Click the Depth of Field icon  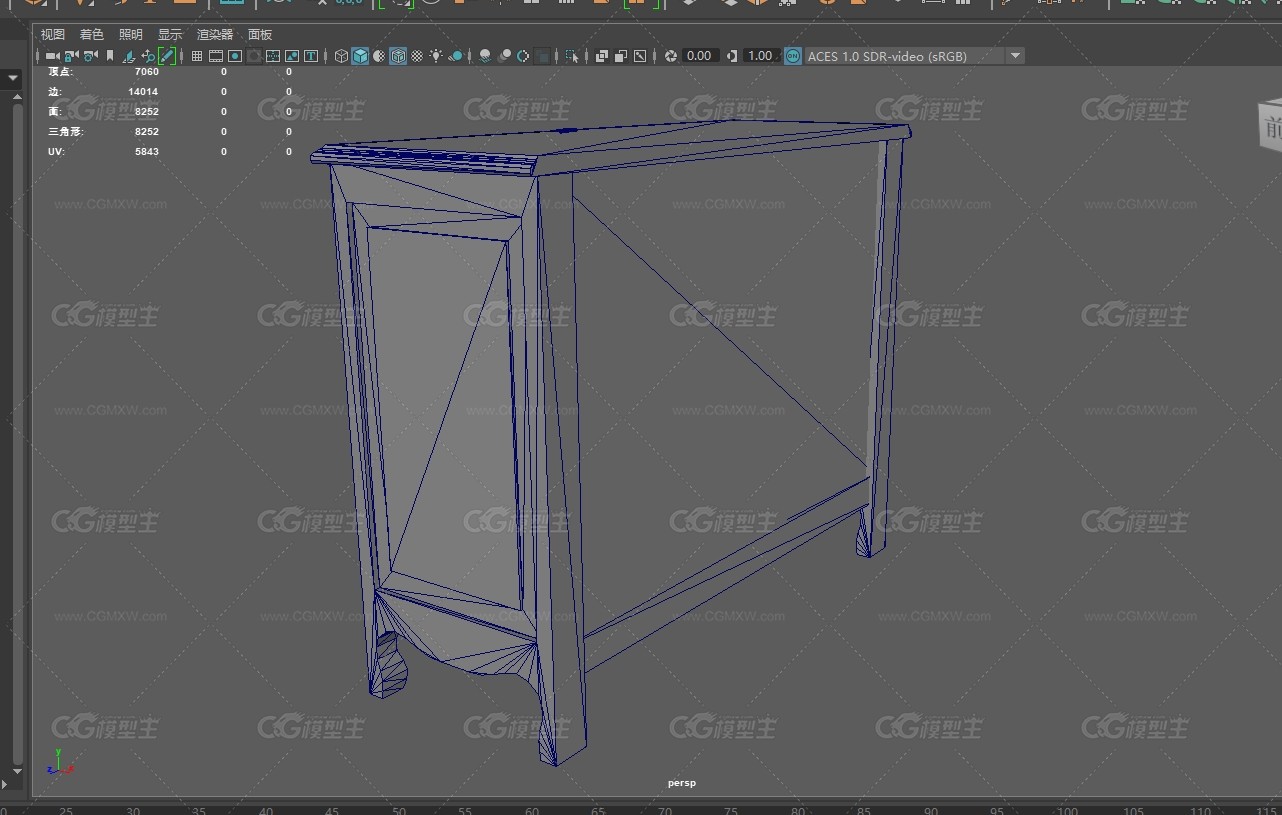click(x=543, y=56)
